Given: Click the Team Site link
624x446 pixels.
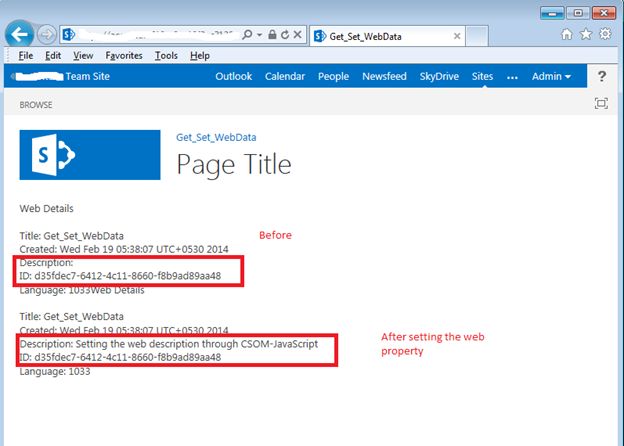Looking at the screenshot, I should pyautogui.click(x=88, y=76).
